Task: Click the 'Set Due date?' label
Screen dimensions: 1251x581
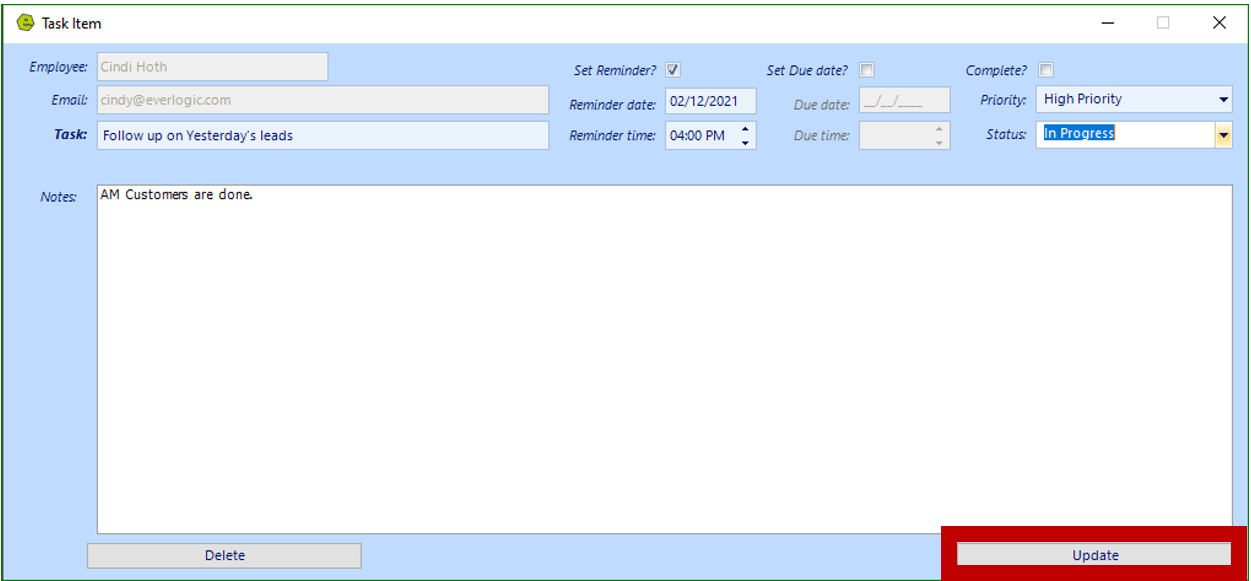Action: pos(807,71)
